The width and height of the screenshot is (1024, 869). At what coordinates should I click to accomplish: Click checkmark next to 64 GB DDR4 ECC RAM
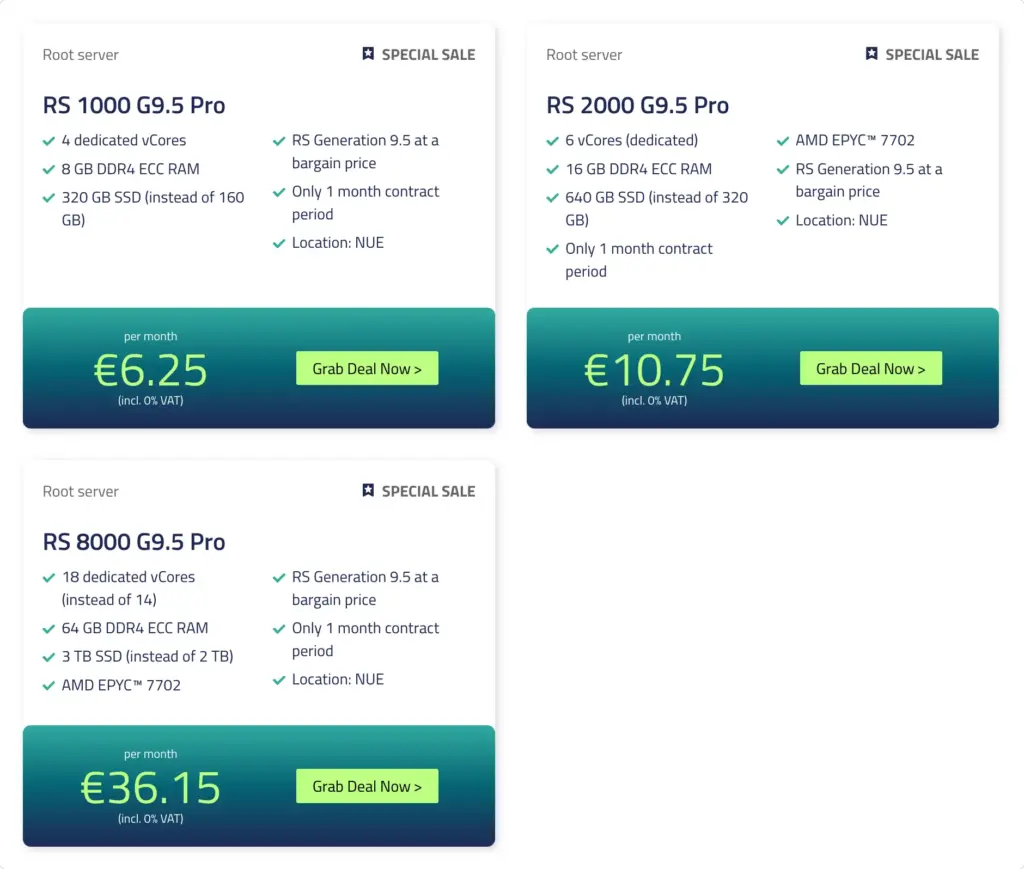[48, 629]
